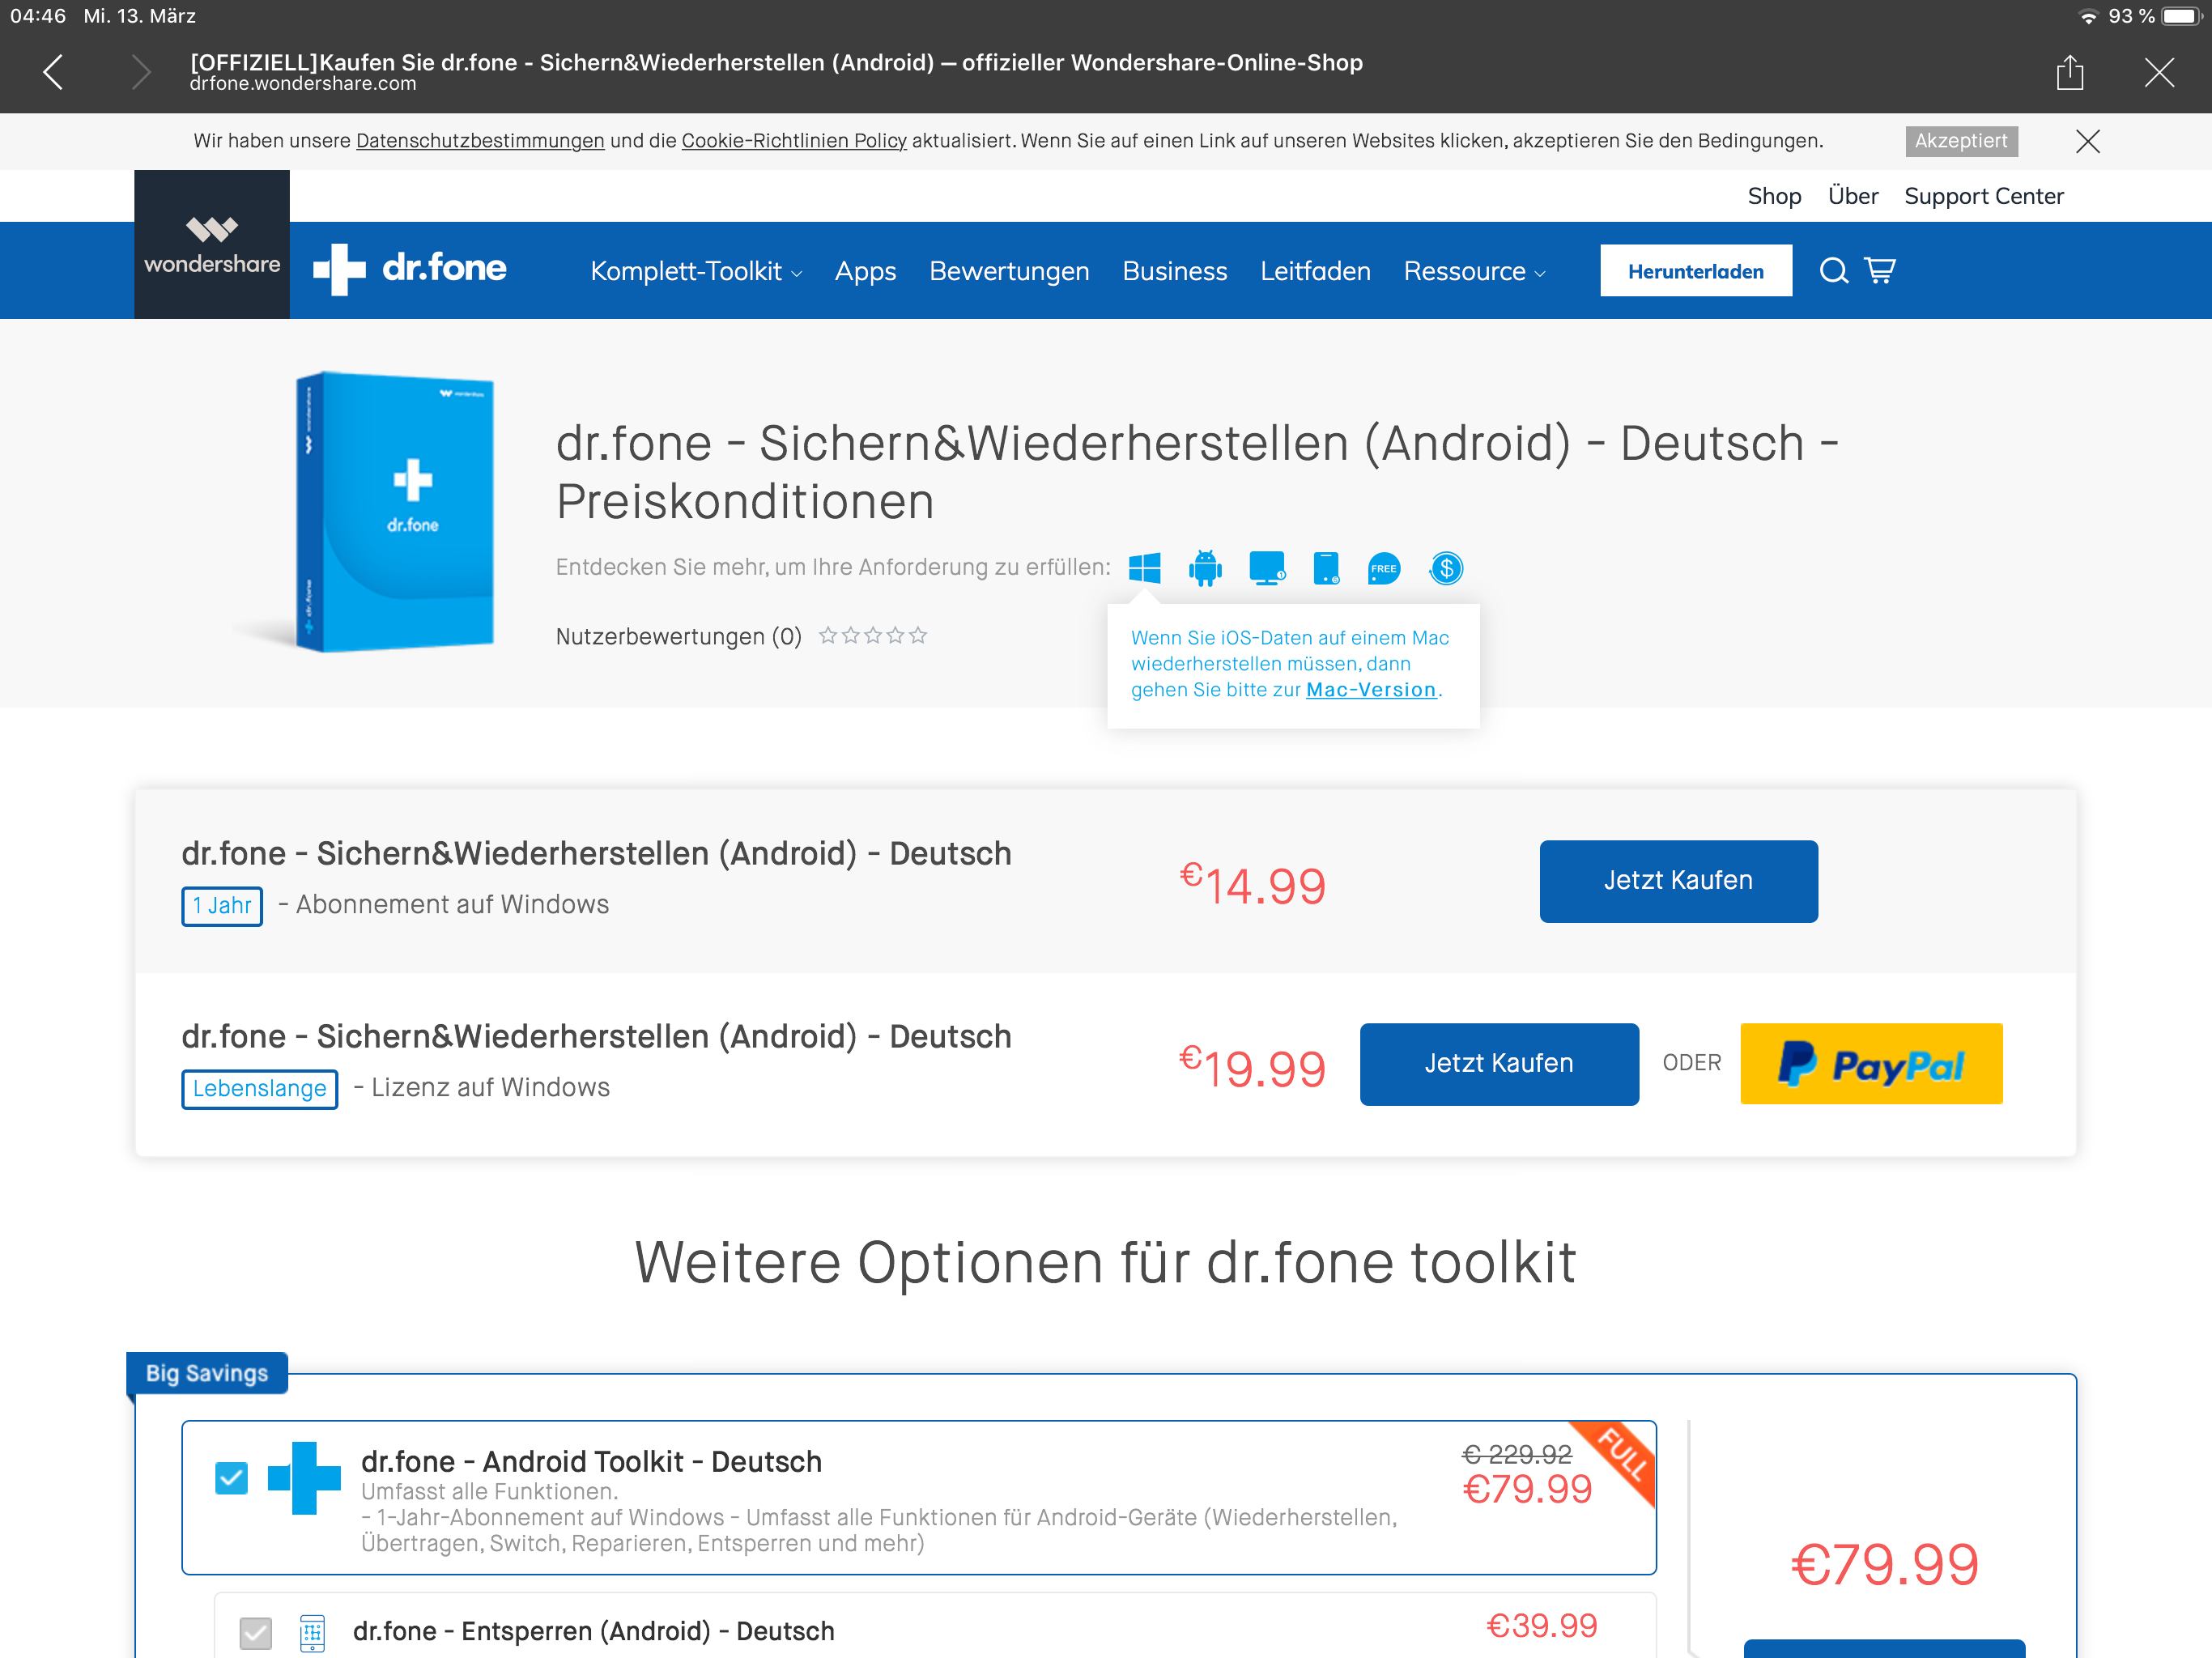Select the 1 Jahr subscription option
The image size is (2212, 1658).
[222, 906]
